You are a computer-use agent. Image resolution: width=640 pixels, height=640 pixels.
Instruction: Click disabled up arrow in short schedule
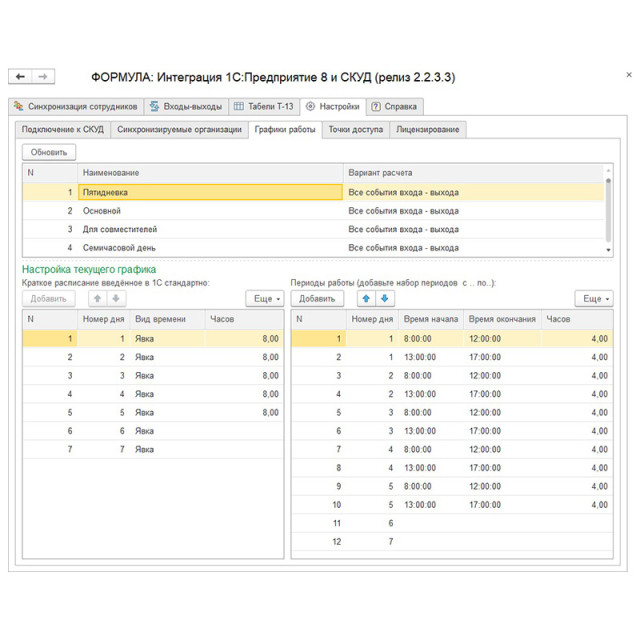pyautogui.click(x=98, y=298)
